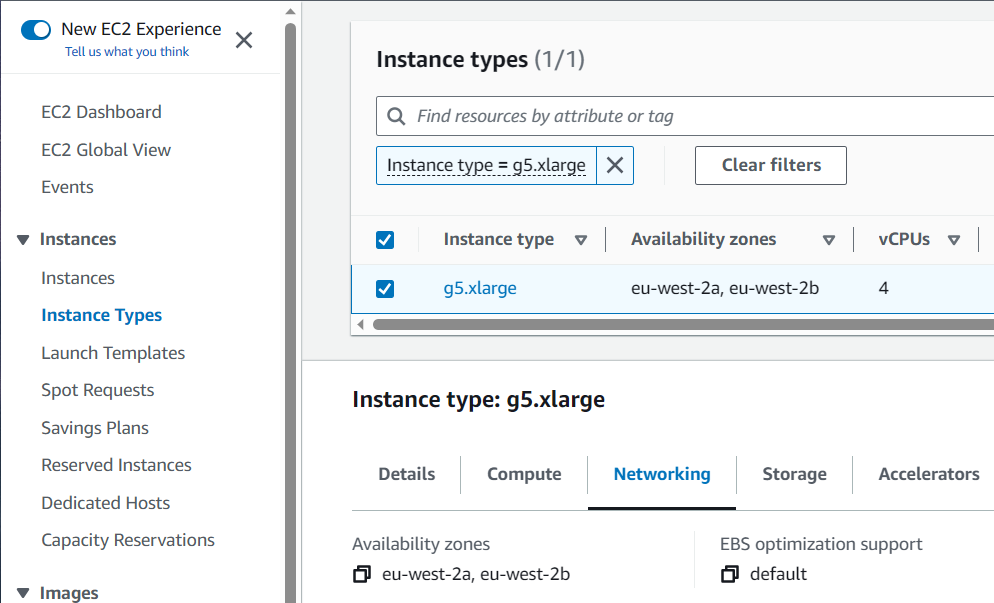Collapse the Instances section triangle

tap(23, 240)
